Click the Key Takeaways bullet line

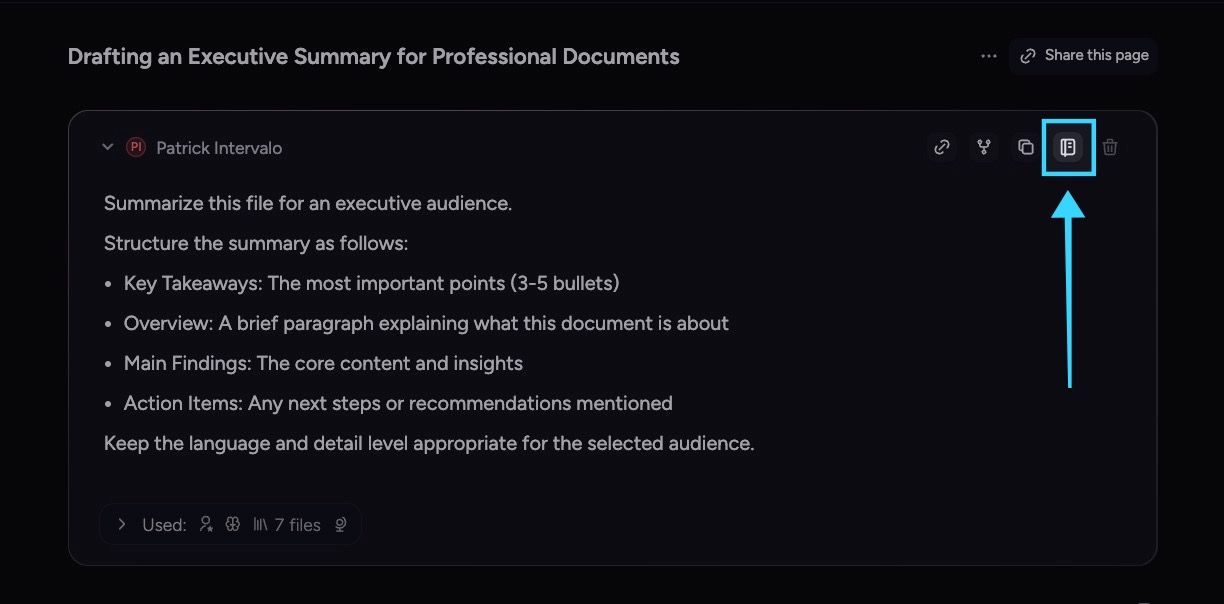point(371,283)
